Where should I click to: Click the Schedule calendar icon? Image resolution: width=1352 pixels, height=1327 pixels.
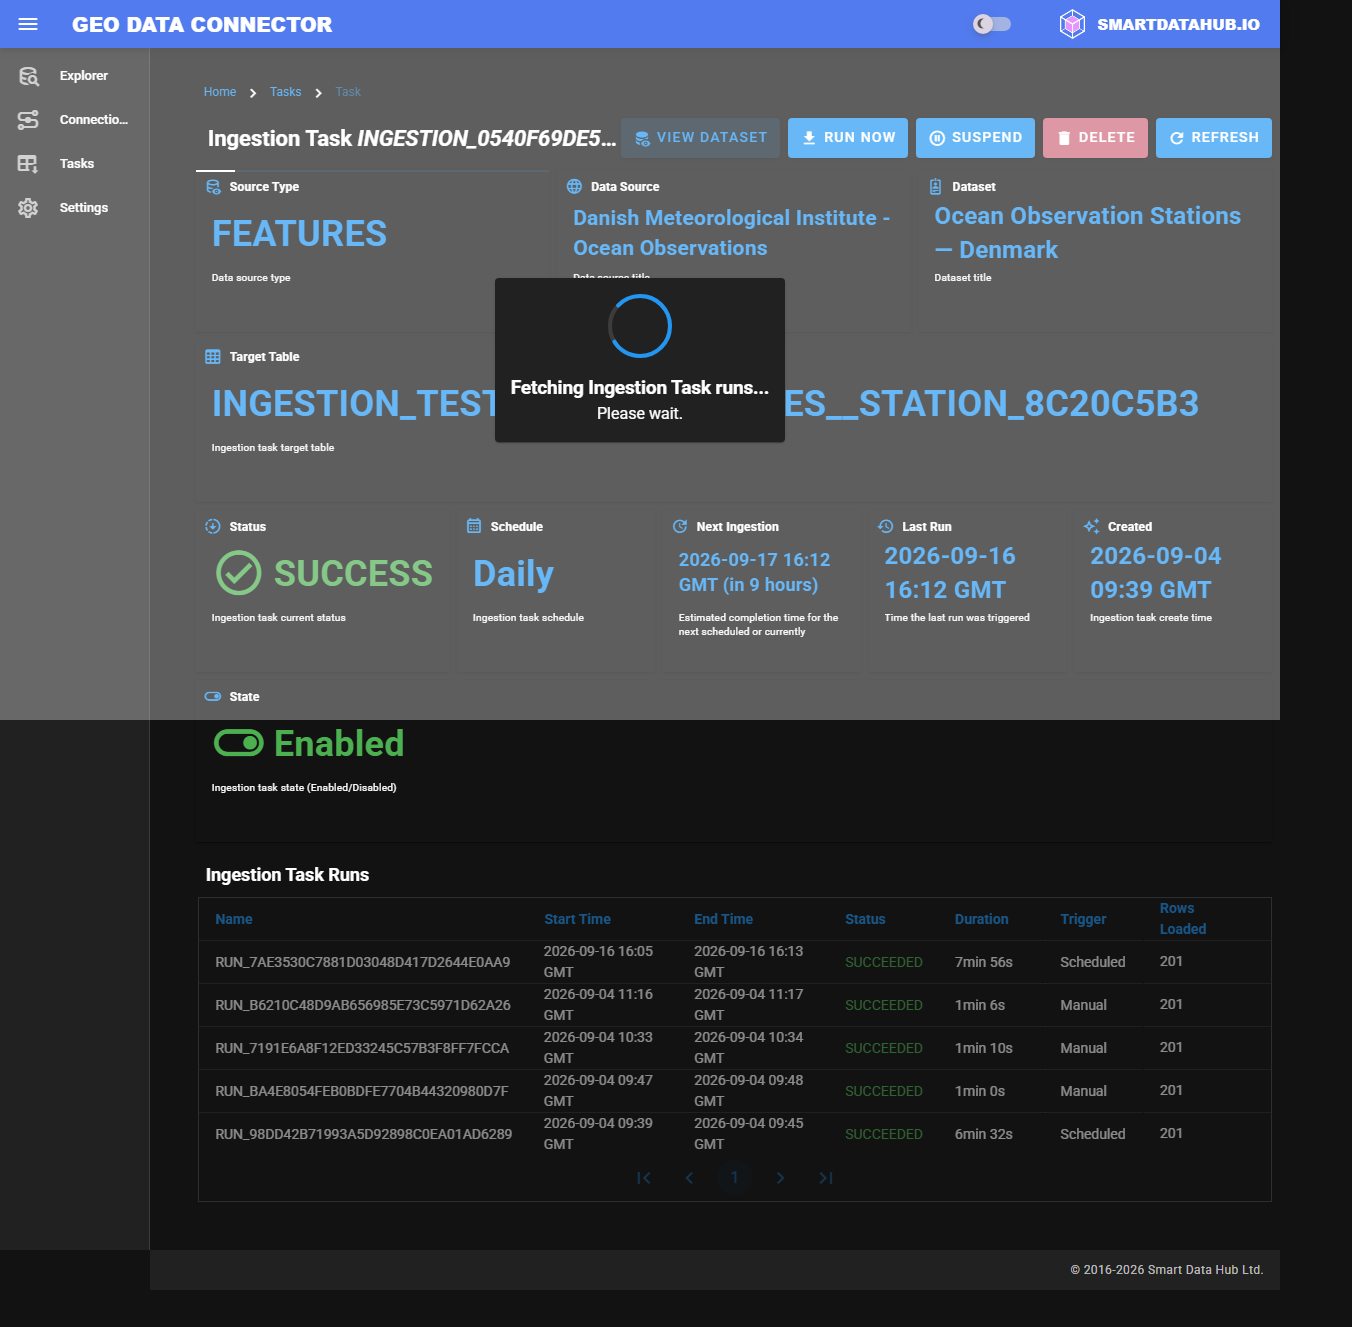474,527
